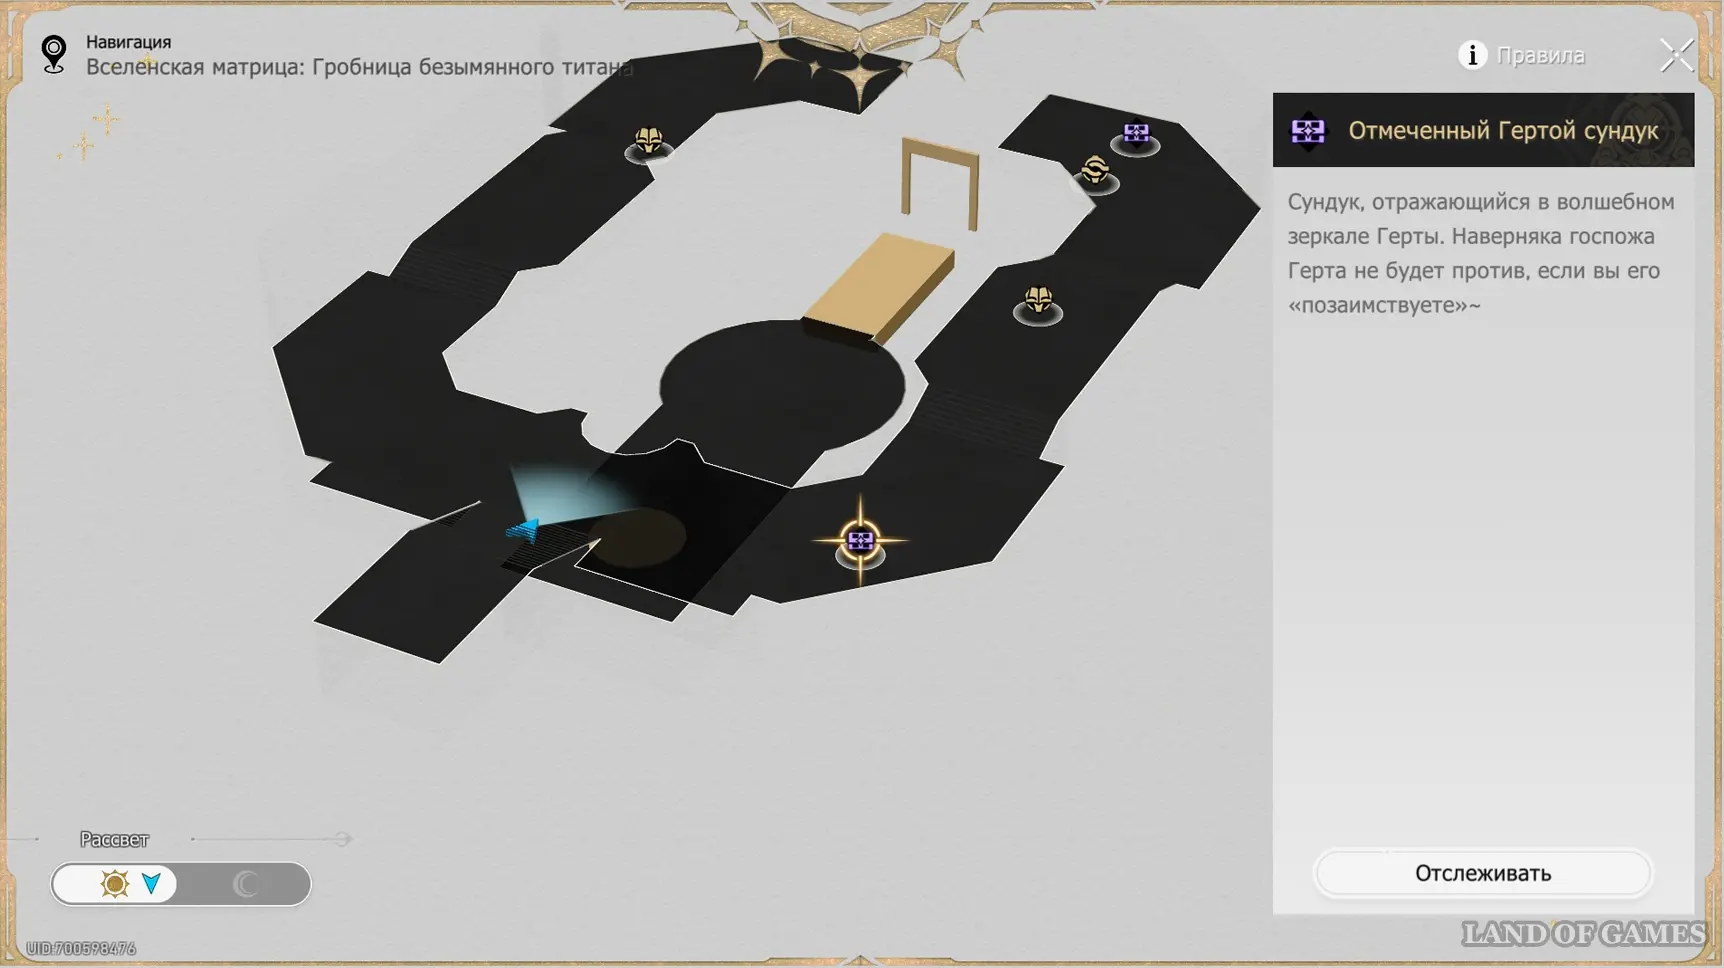Switch to daytime with the sun toggle

click(115, 884)
